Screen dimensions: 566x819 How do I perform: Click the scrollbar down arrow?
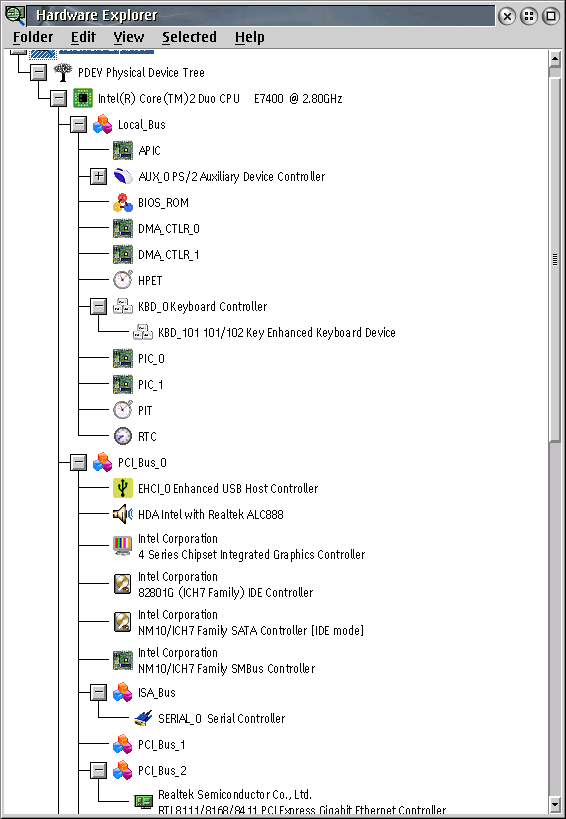pos(555,804)
